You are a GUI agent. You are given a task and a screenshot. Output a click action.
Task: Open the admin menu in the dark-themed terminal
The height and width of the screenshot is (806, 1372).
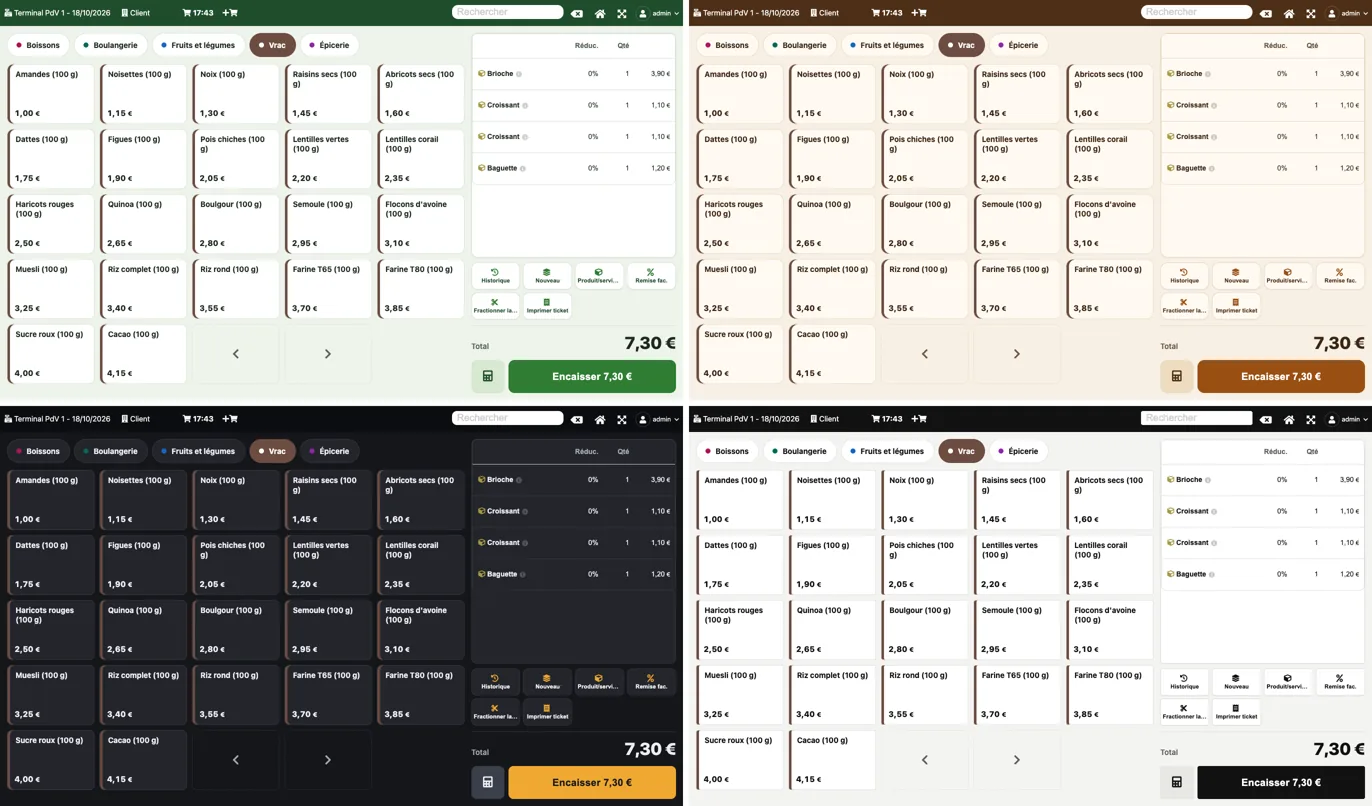(659, 419)
